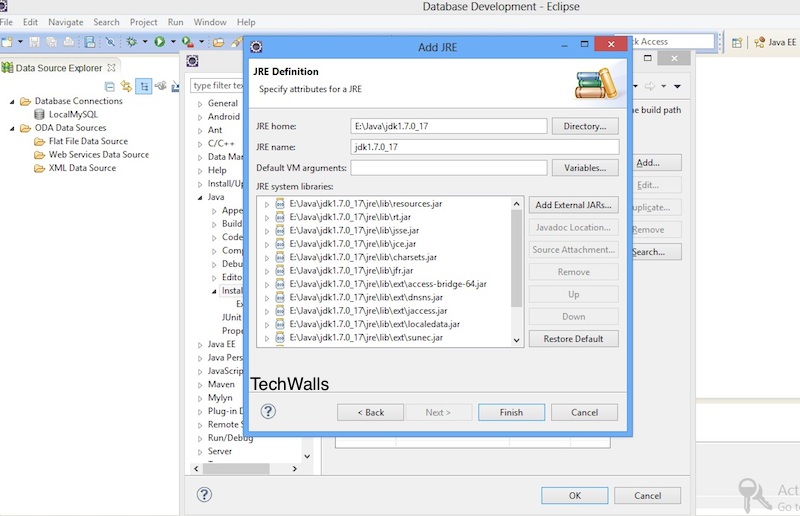
Task: Click the JRE home path field
Action: [448, 126]
